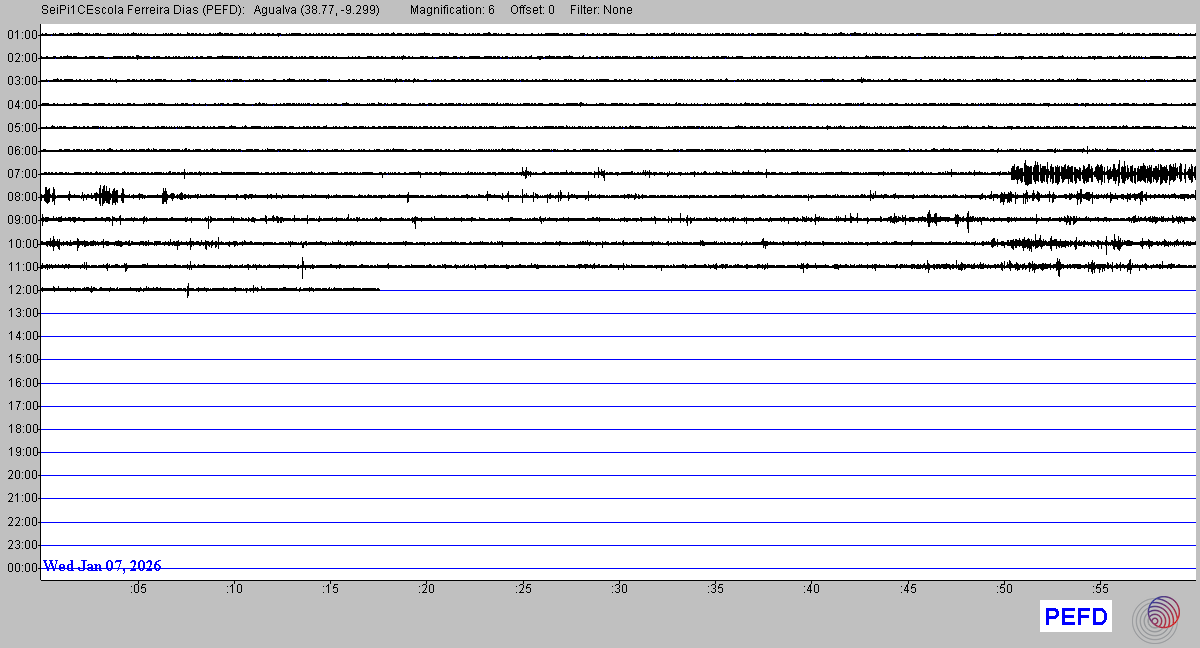Click the :30 minute axis marker

tap(620, 589)
